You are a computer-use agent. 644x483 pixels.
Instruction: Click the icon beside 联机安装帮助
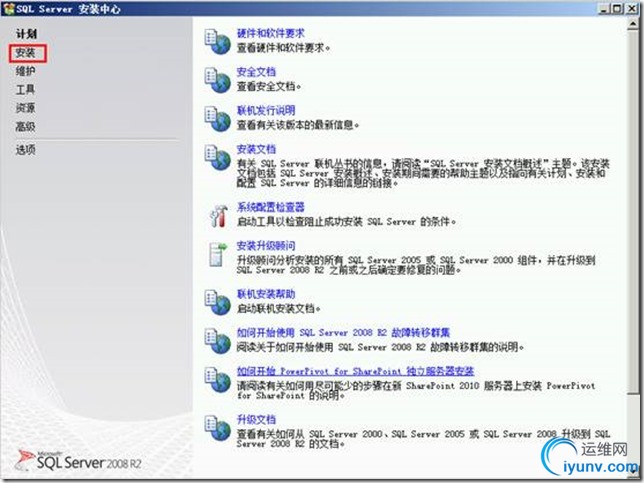click(218, 302)
